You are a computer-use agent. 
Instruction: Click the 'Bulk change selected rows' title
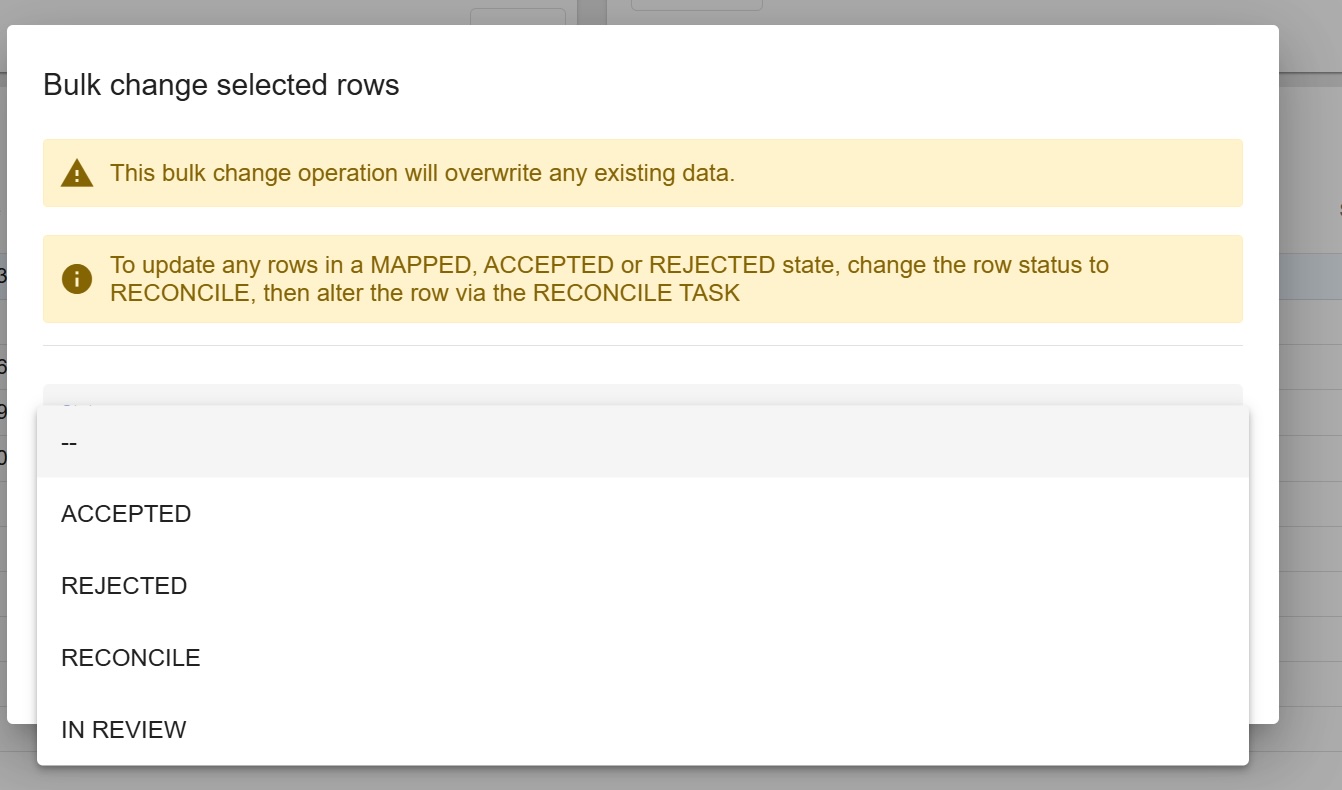221,85
